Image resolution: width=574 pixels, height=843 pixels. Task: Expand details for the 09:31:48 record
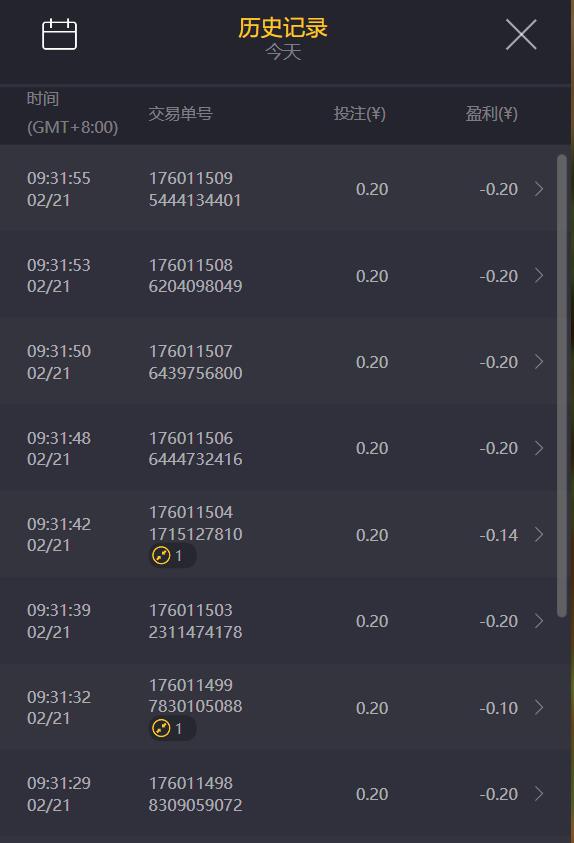539,448
